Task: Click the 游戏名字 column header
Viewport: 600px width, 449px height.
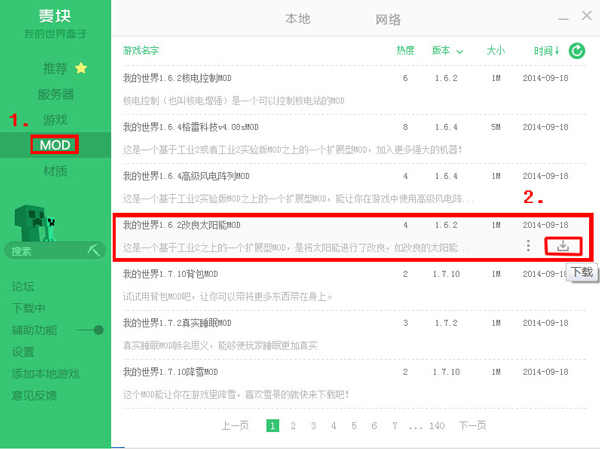Action: coord(141,50)
